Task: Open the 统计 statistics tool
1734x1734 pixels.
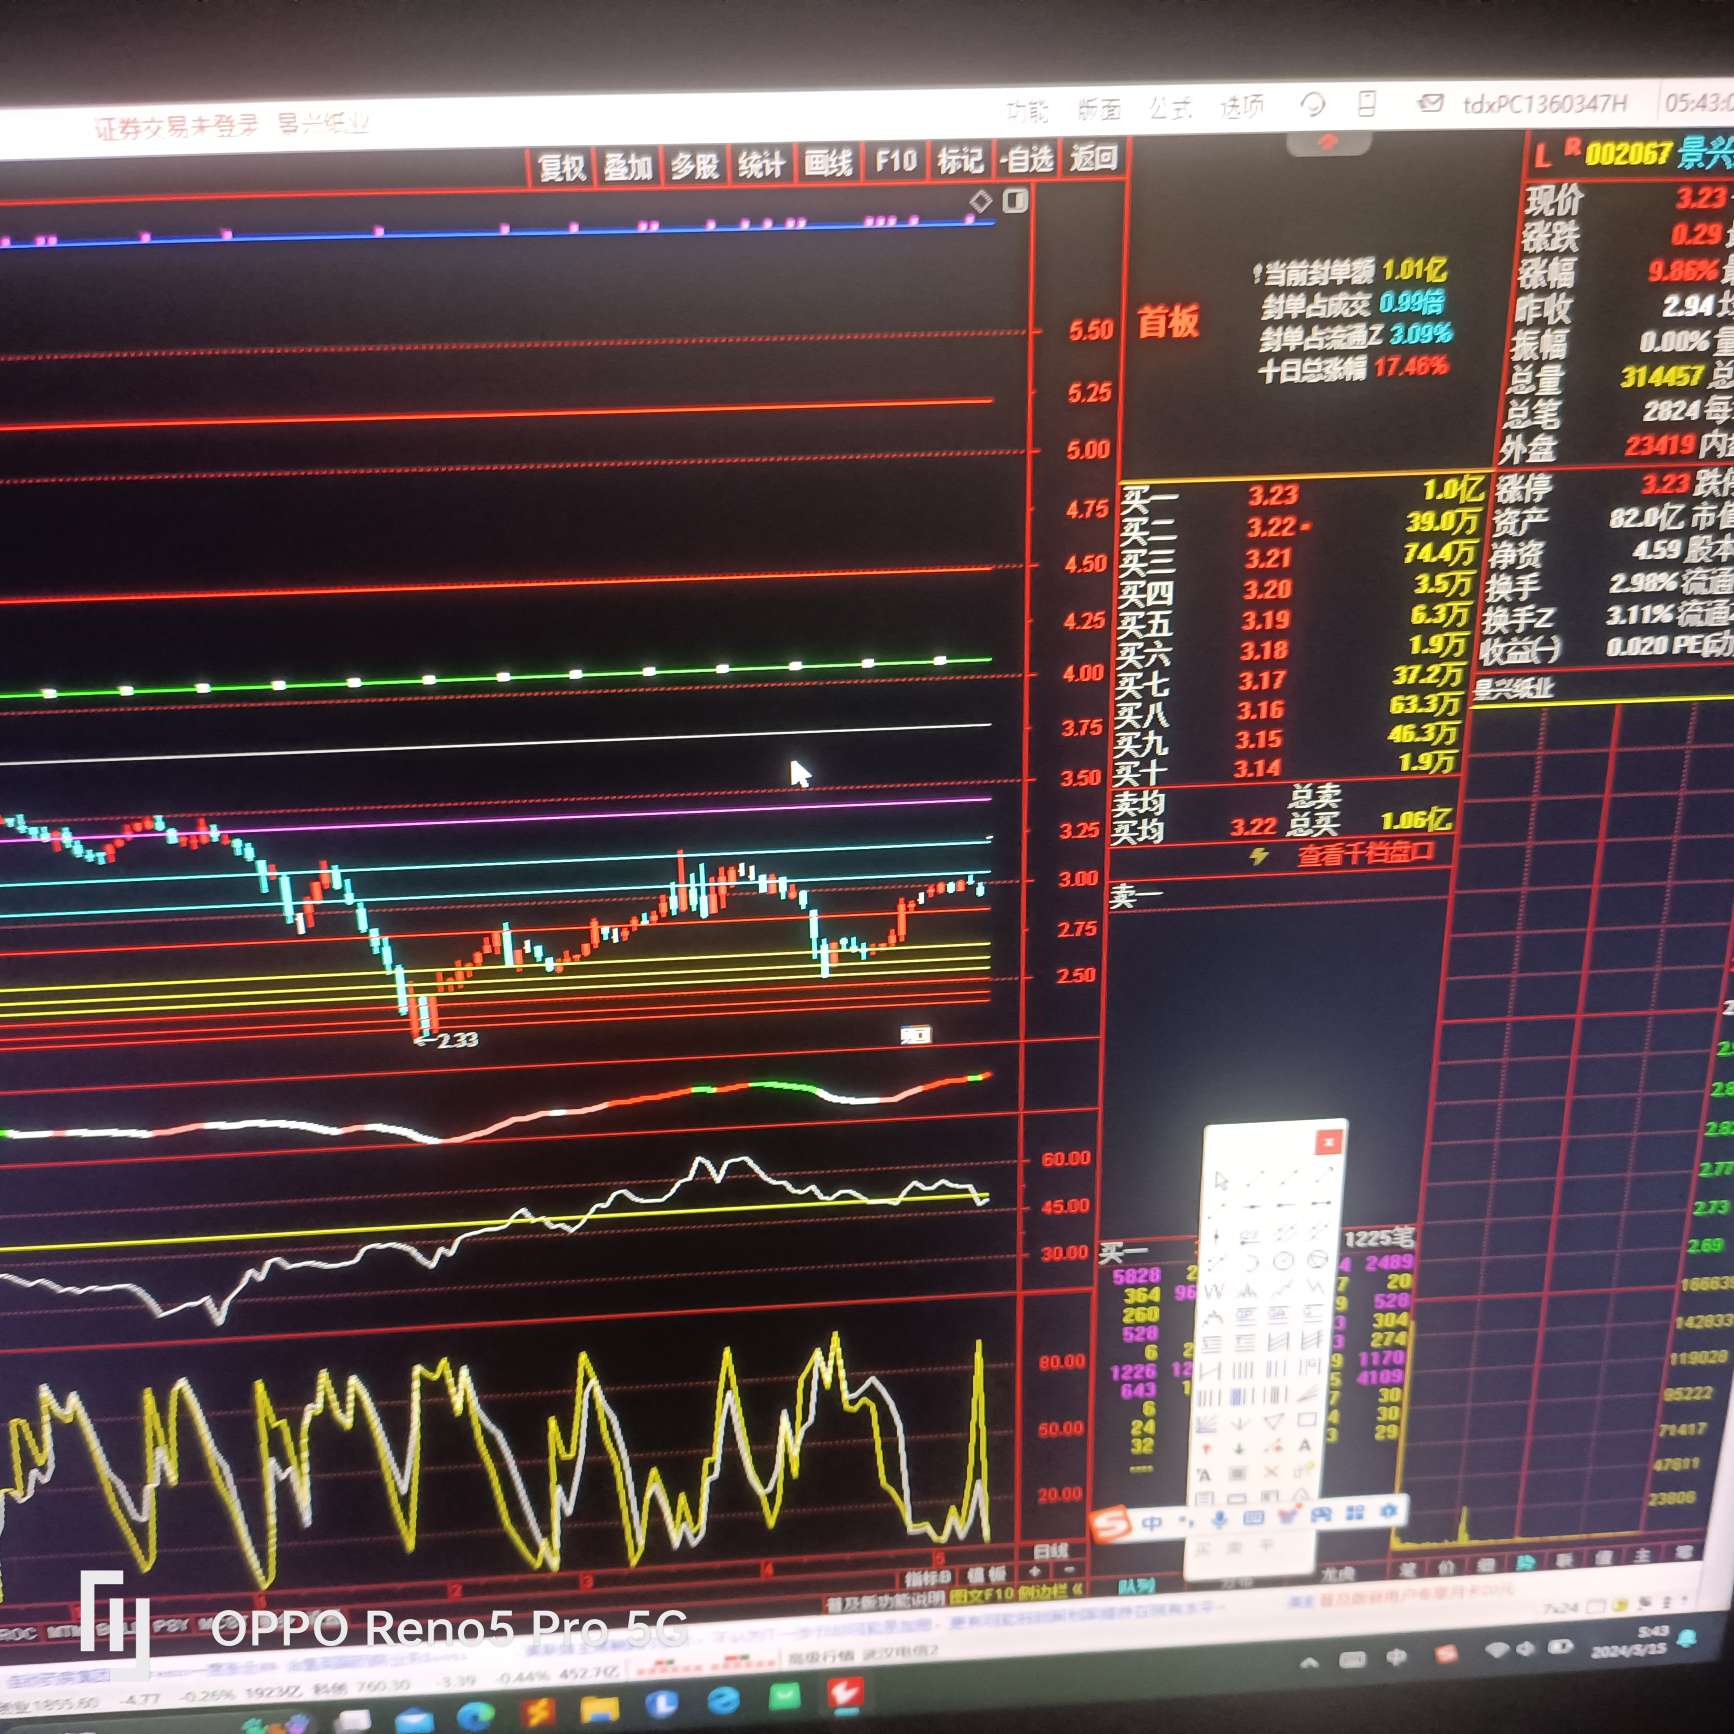Action: [761, 164]
